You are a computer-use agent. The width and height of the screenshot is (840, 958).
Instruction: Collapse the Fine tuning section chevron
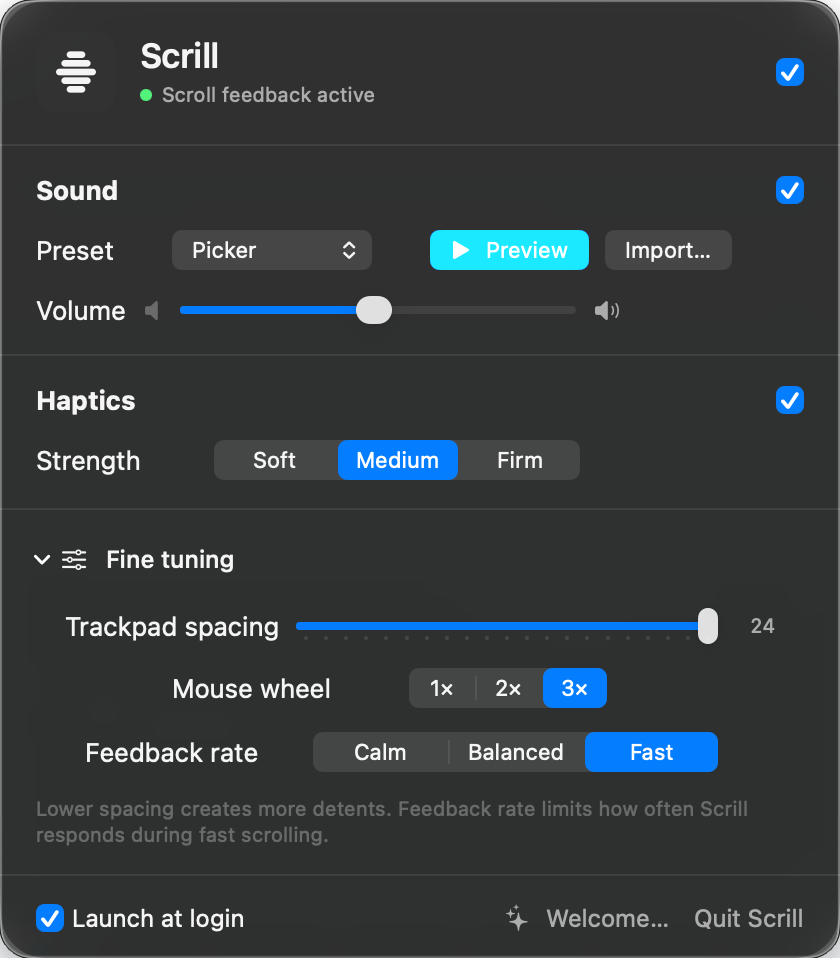42,560
